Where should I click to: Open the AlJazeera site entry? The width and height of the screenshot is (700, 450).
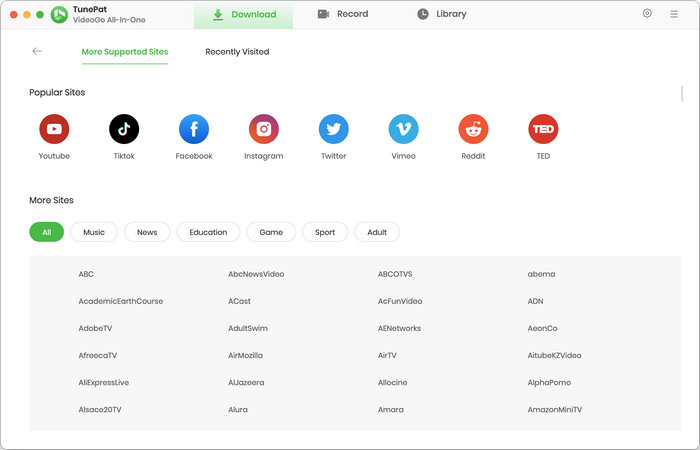tap(246, 383)
